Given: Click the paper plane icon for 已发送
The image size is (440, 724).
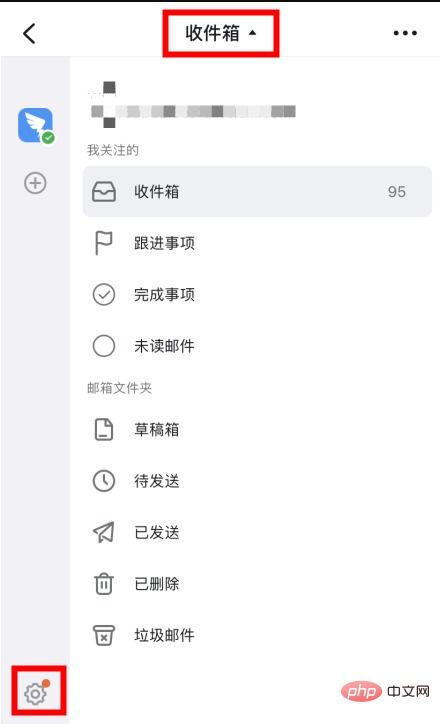Looking at the screenshot, I should pyautogui.click(x=104, y=532).
